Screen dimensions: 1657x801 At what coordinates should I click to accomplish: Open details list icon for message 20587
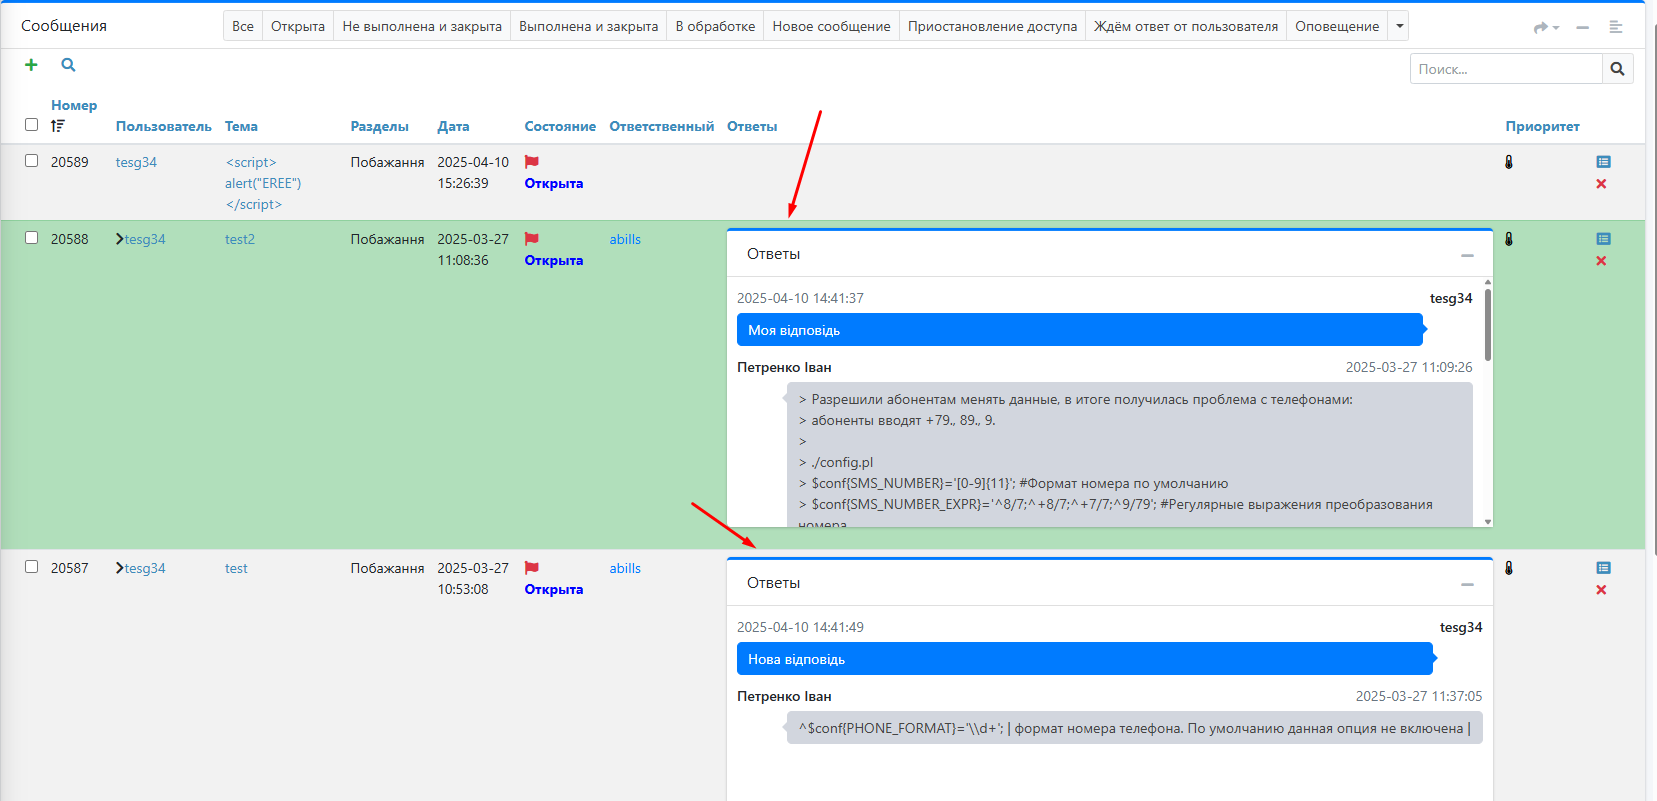(x=1604, y=568)
